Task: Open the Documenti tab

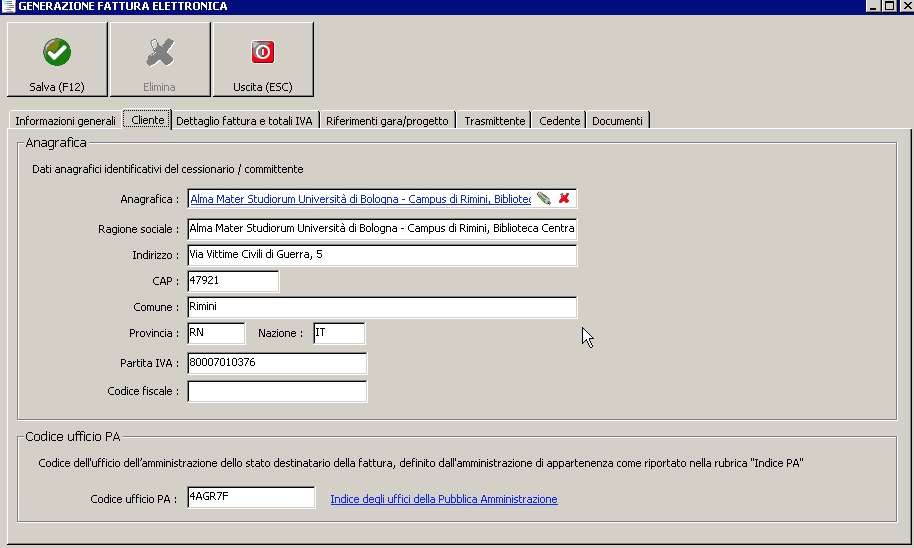Action: tap(617, 121)
